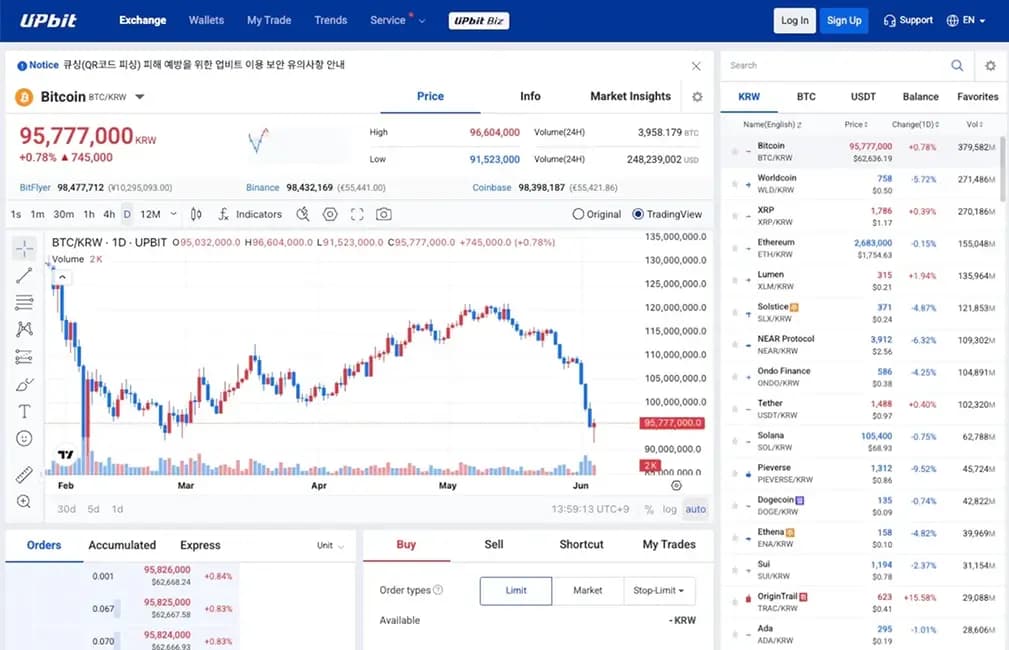
Task: Open the Wallets menu
Action: pos(206,21)
